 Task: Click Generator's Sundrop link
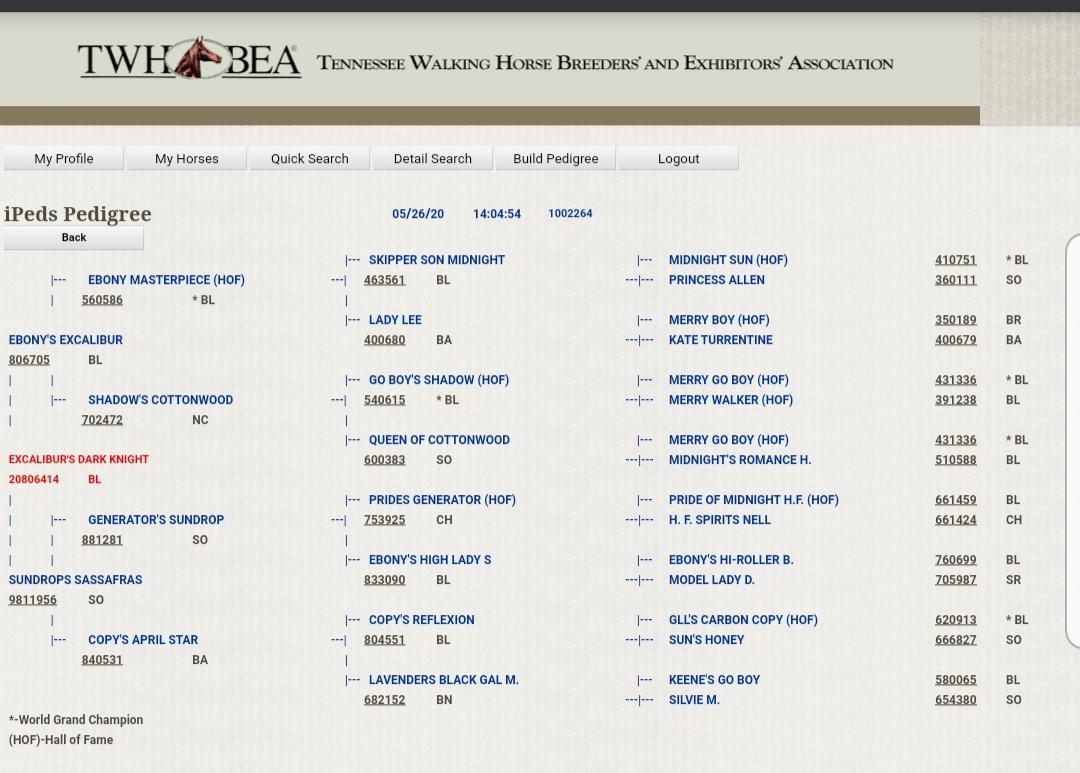pyautogui.click(x=156, y=520)
